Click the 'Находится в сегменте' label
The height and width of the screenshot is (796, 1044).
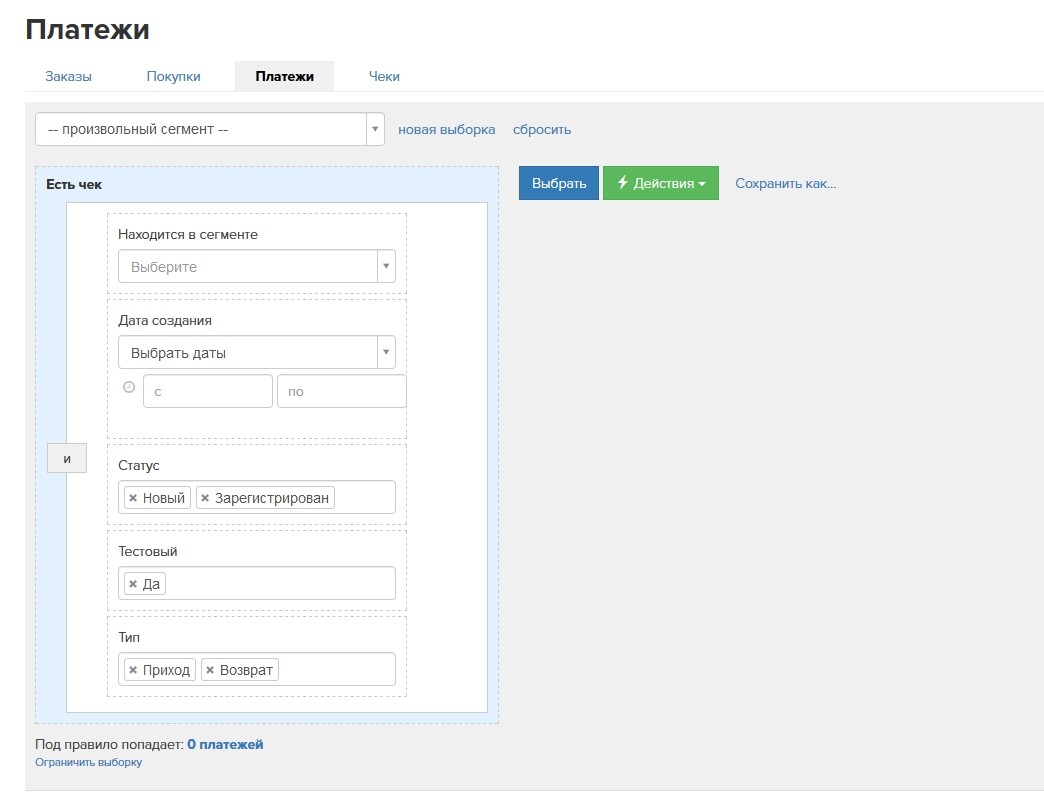coord(188,234)
